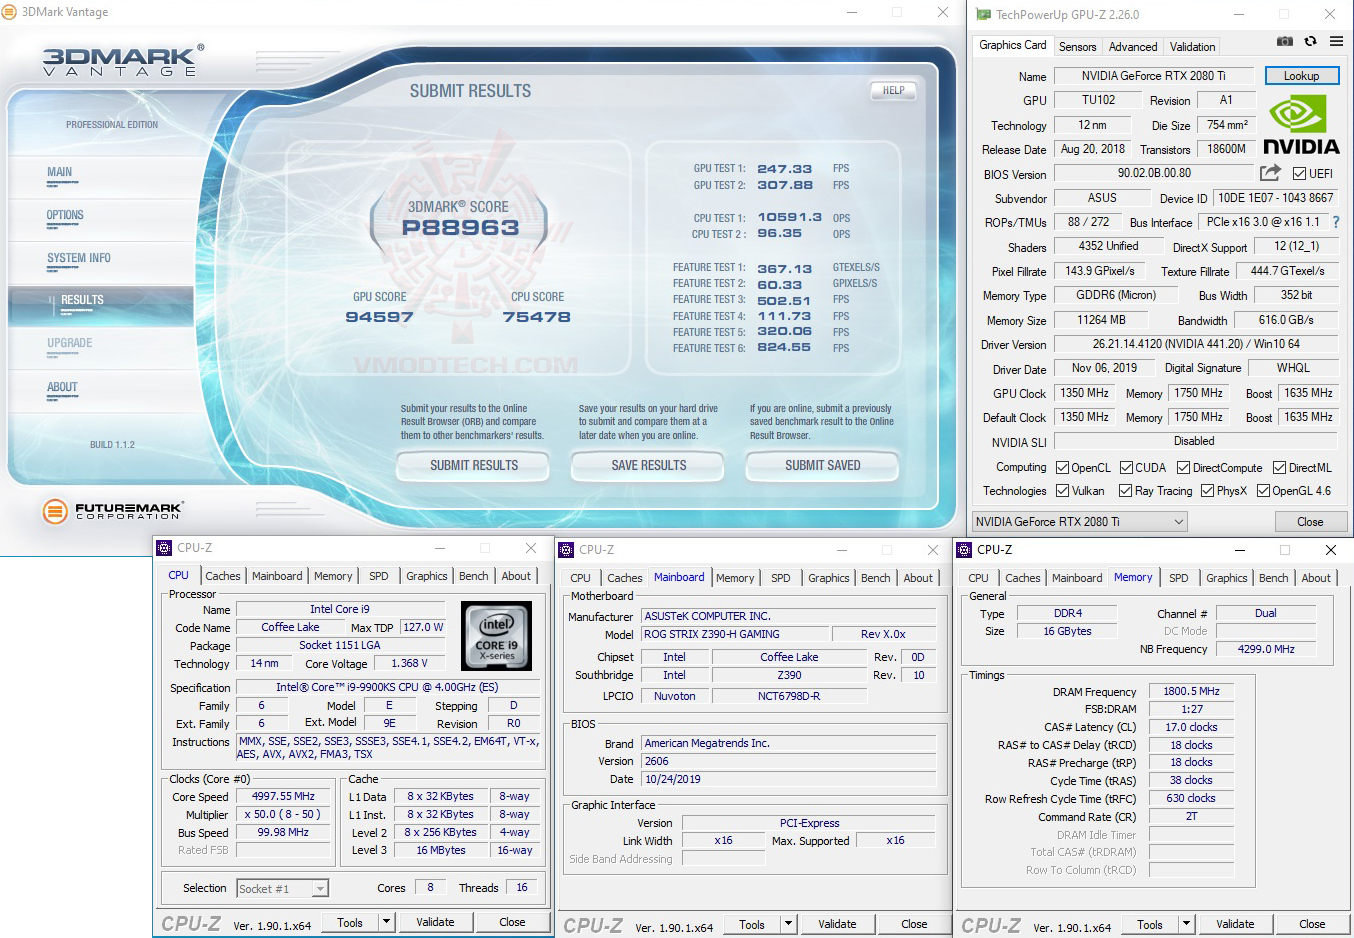Click the BIOS Version field 90.02.0B.00.80
The image size is (1354, 938).
tap(1154, 173)
